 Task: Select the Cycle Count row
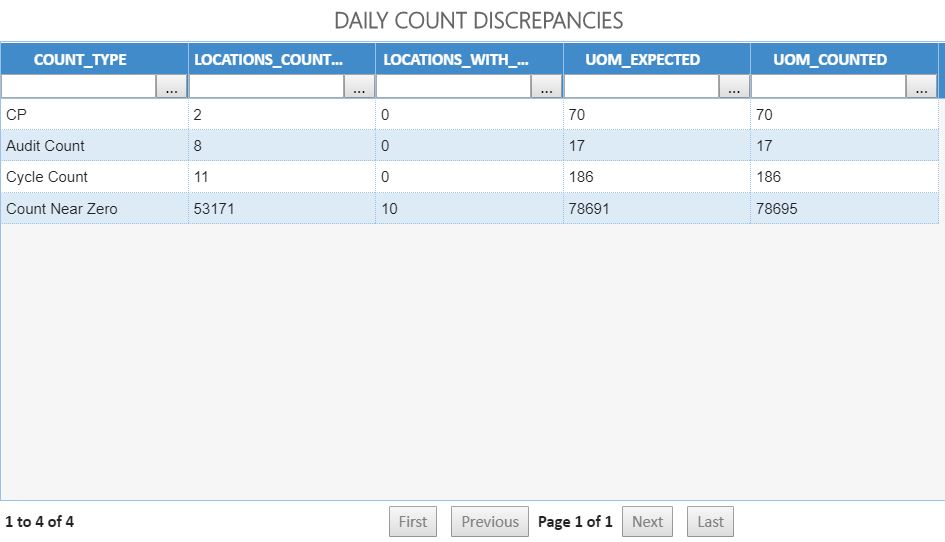47,177
